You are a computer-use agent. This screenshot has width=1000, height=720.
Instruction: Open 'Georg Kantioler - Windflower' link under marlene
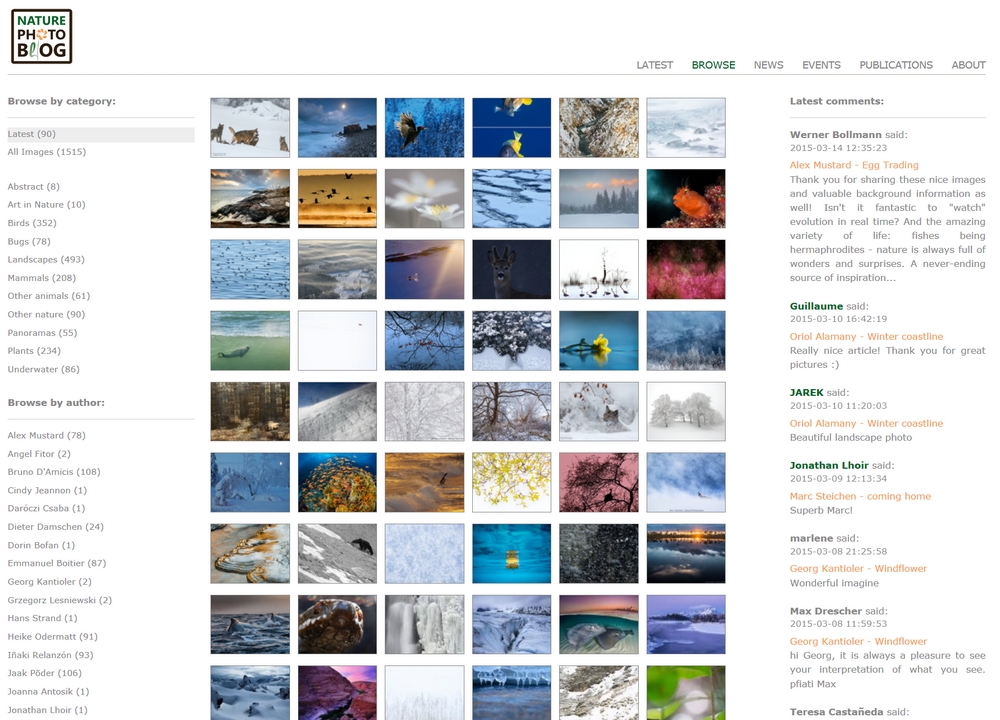(x=858, y=569)
